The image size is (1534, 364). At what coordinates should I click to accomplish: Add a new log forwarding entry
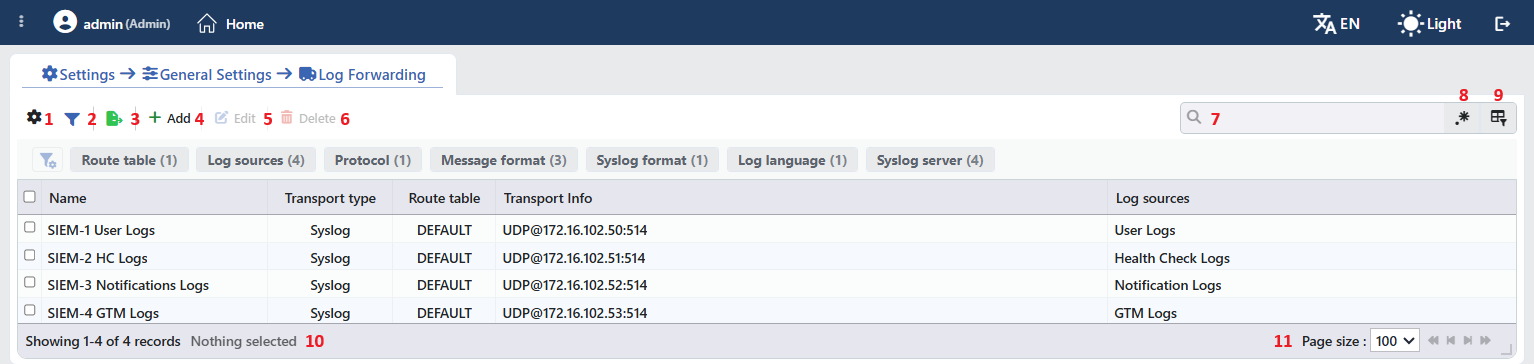tap(169, 118)
